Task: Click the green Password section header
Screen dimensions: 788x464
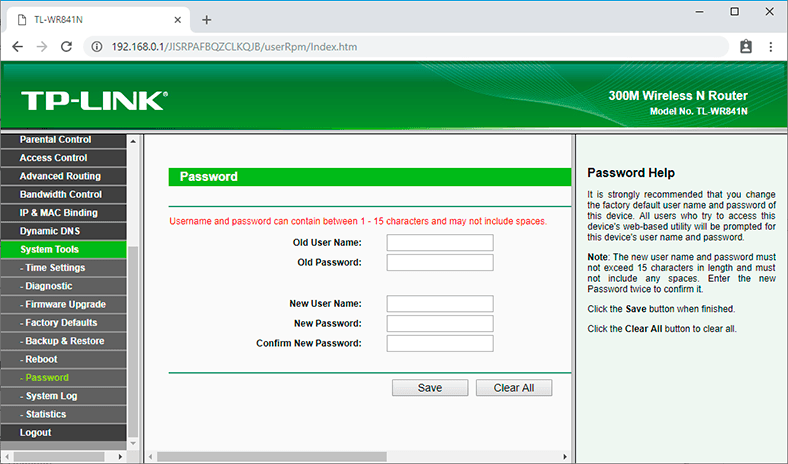Action: [370, 177]
